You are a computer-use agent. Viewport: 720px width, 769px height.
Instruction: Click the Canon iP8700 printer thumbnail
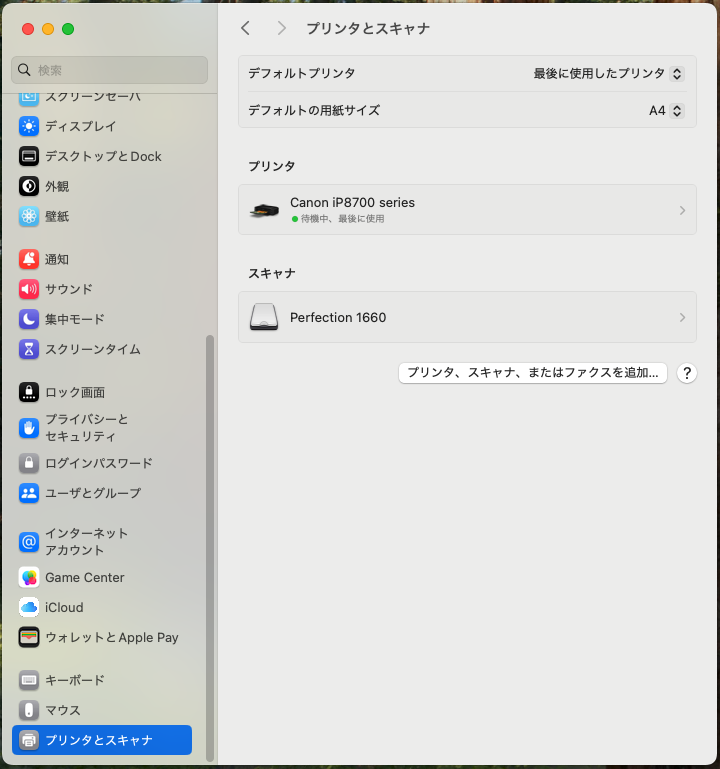pos(264,210)
